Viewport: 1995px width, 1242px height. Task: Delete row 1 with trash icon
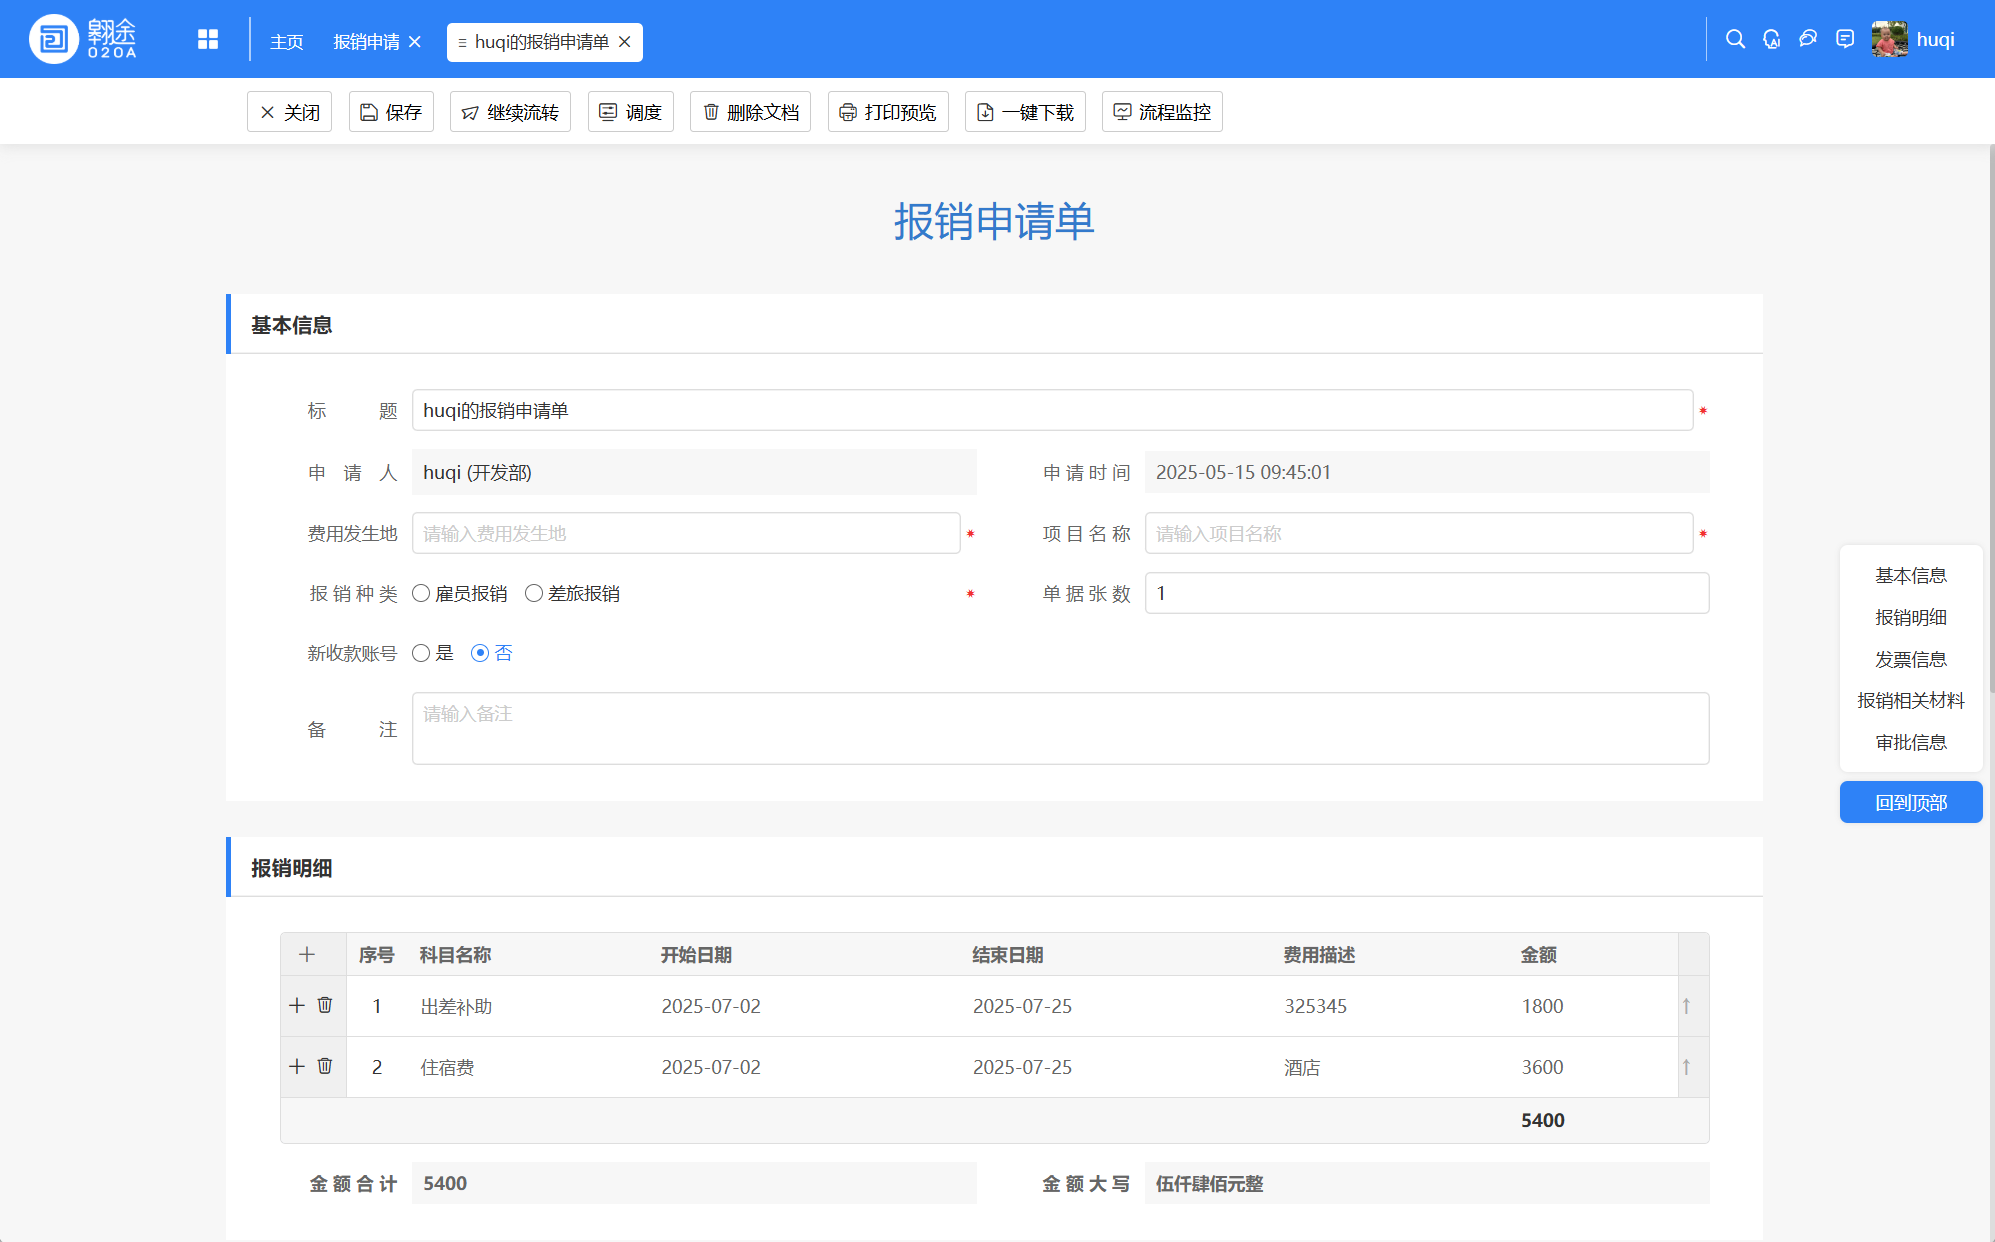325,1005
